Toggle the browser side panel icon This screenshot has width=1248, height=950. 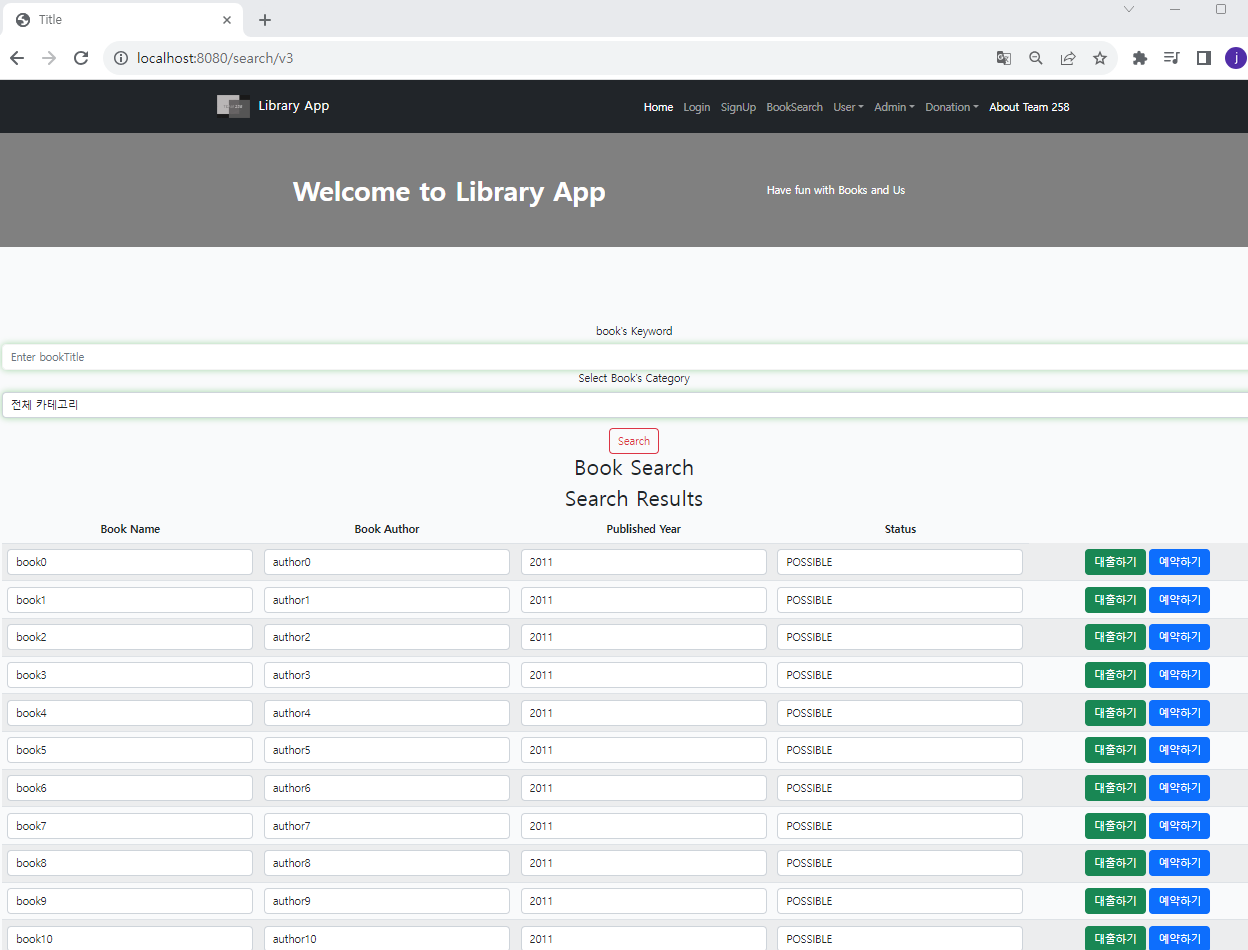(x=1204, y=58)
